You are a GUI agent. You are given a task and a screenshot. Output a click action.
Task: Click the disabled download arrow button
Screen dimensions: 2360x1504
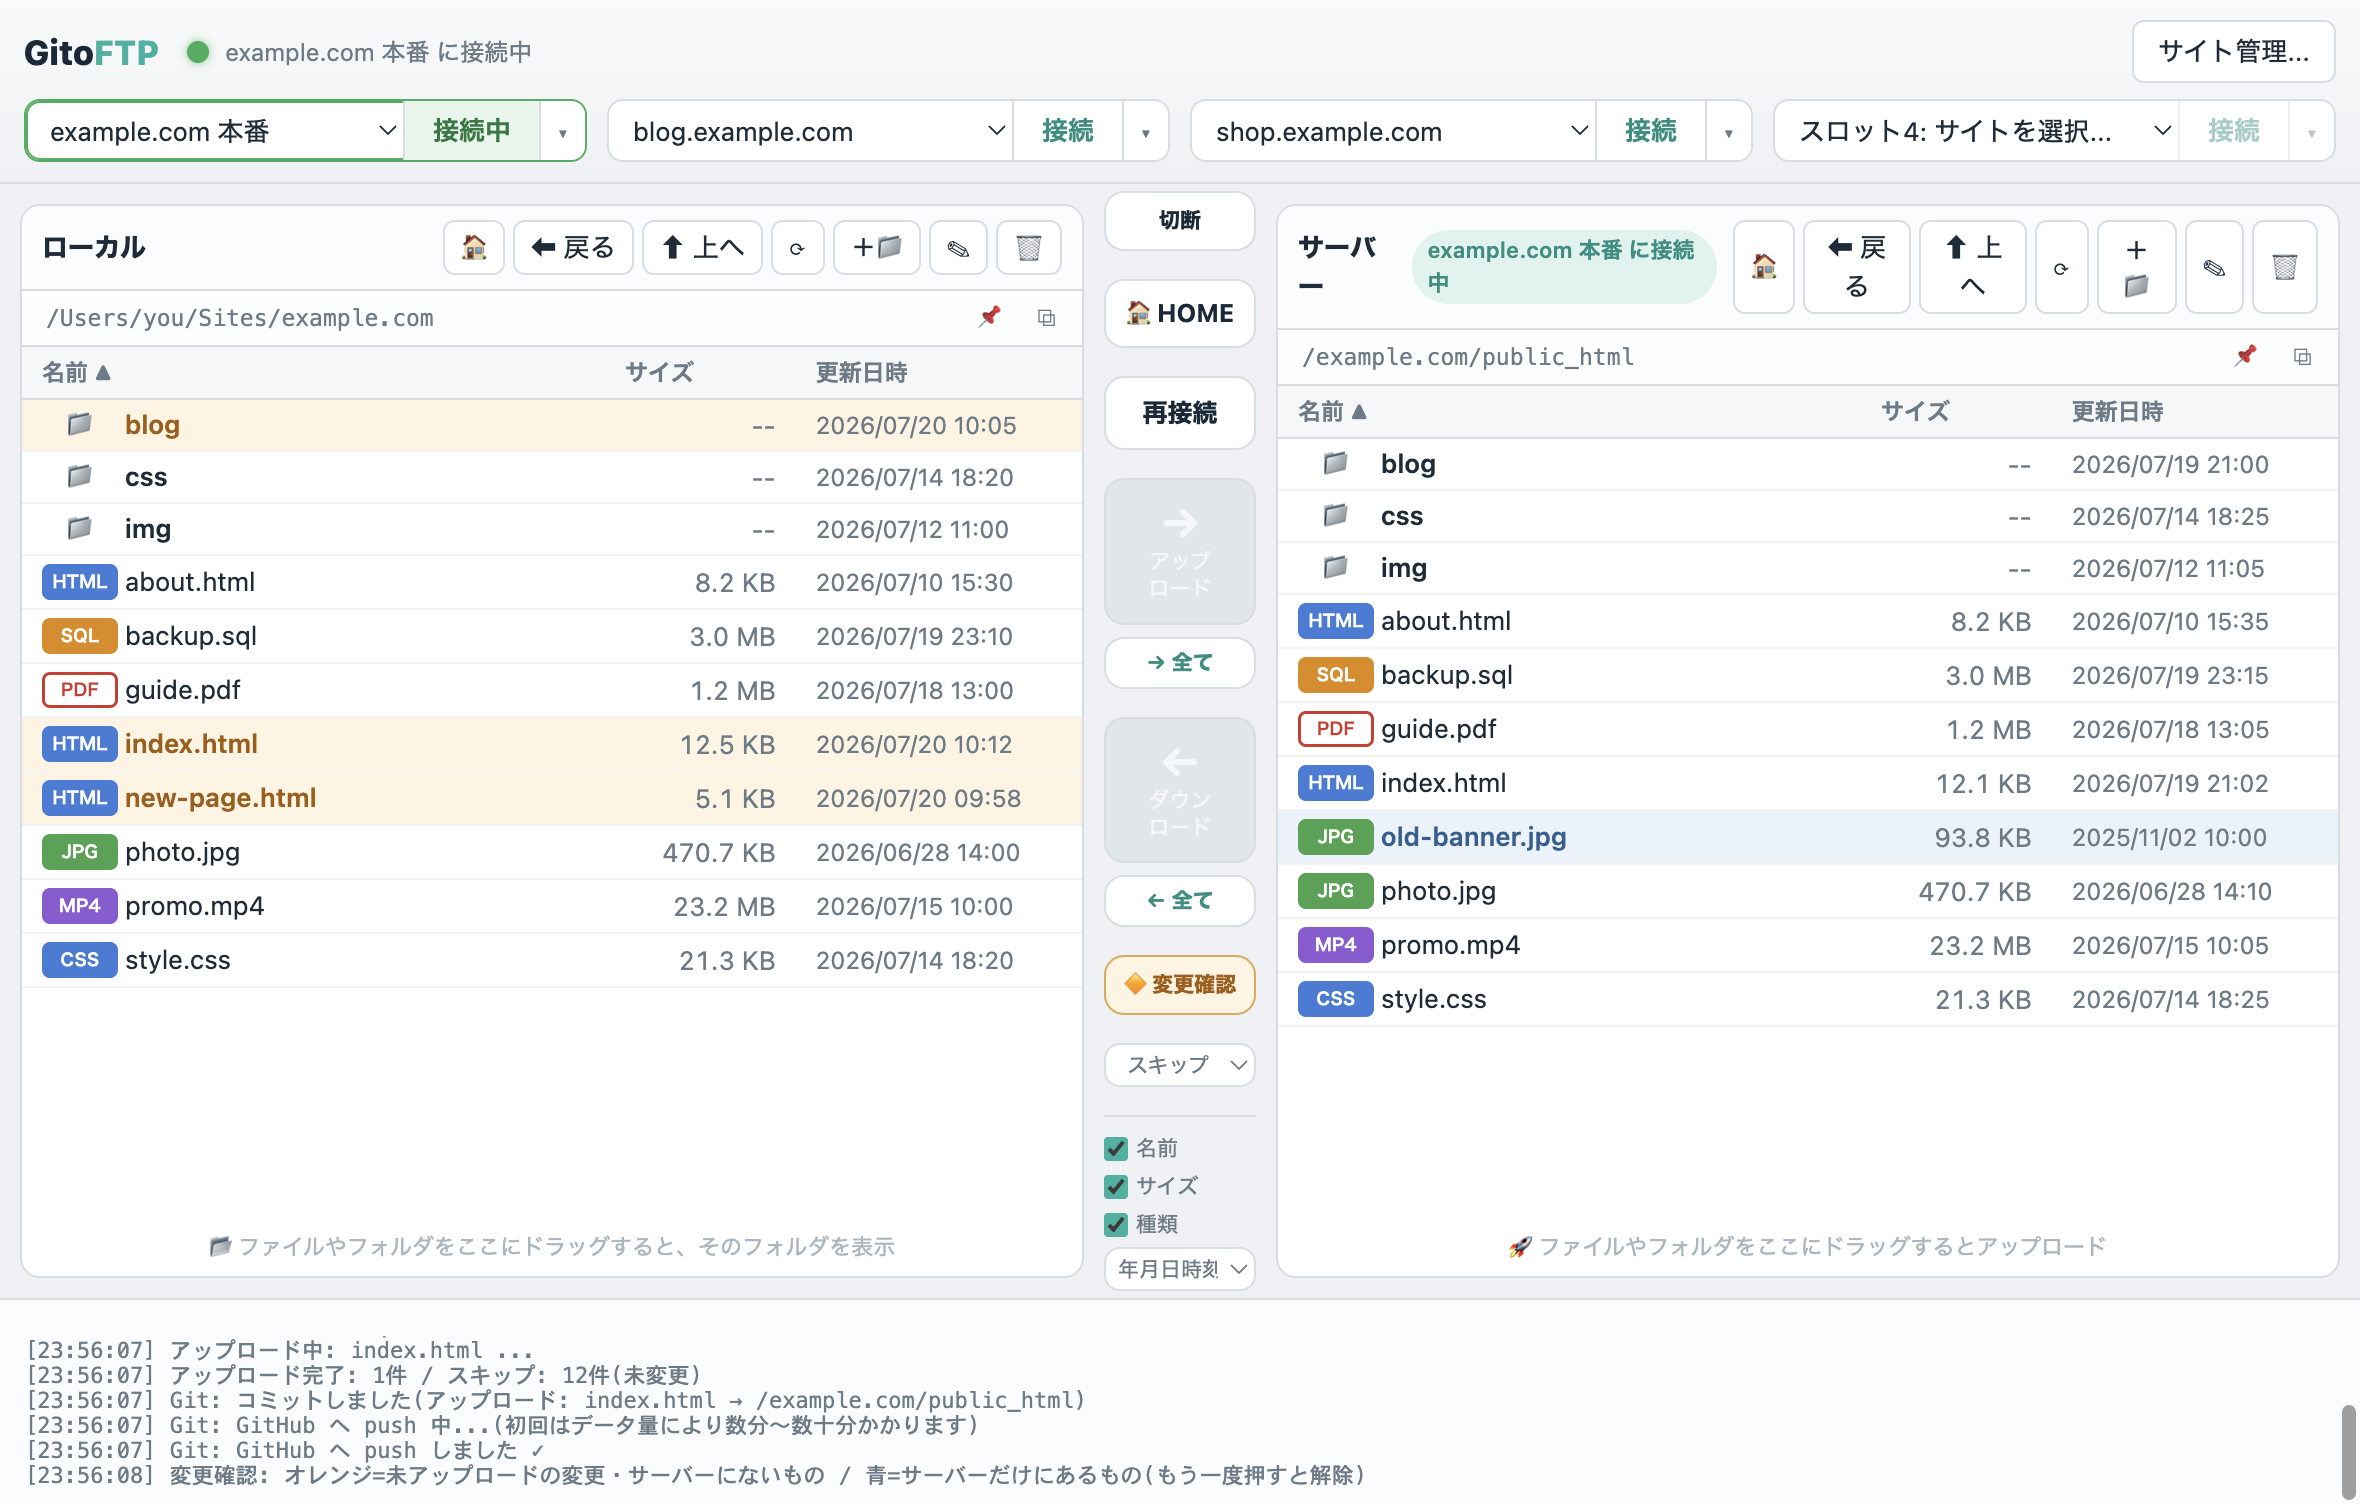1180,790
